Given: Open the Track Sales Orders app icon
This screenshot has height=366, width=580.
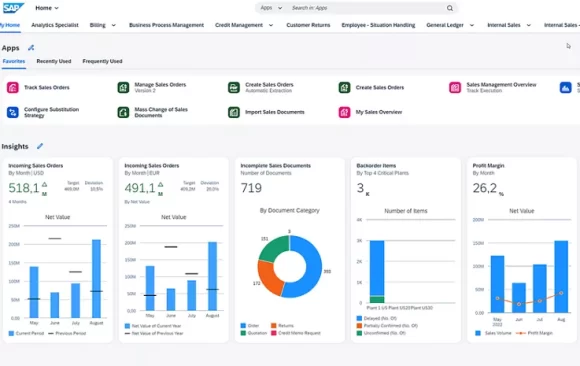Looking at the screenshot, I should (13, 88).
